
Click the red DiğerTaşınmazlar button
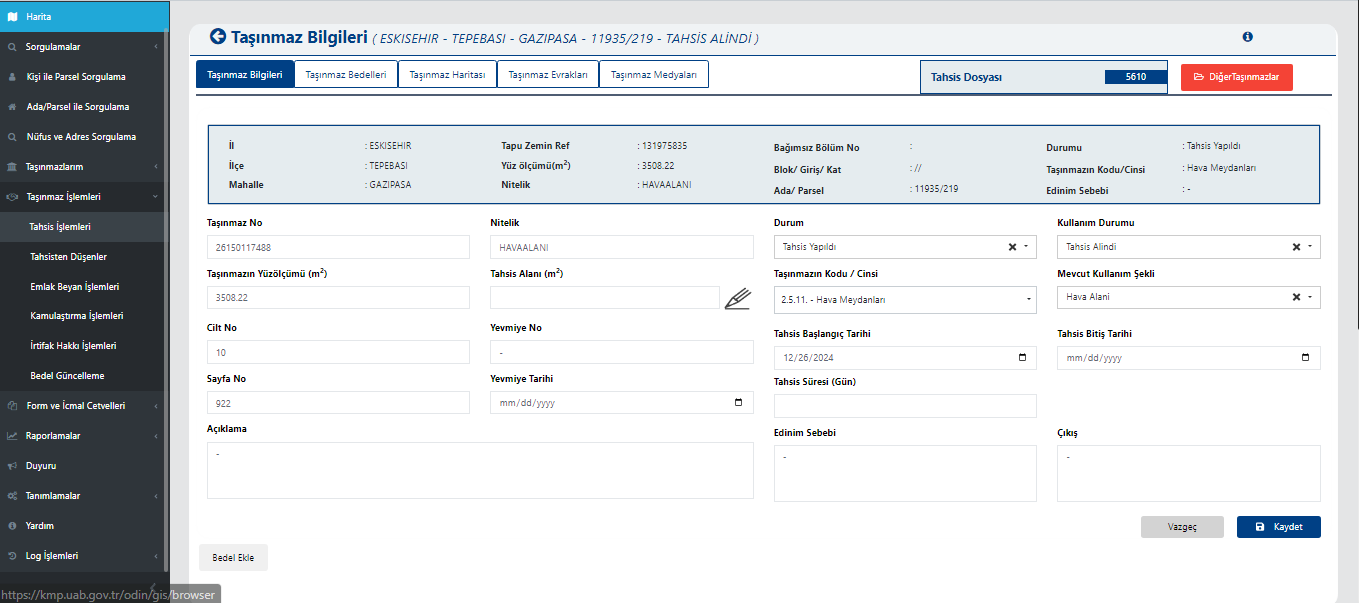pyautogui.click(x=1236, y=77)
